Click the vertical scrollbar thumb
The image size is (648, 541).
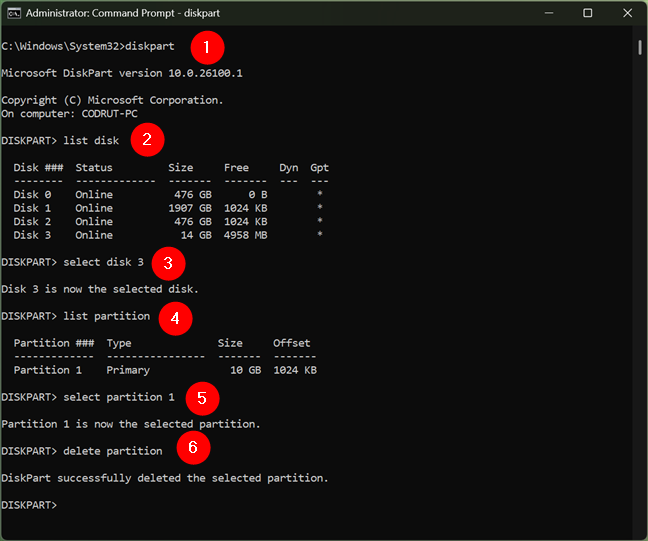click(x=640, y=48)
